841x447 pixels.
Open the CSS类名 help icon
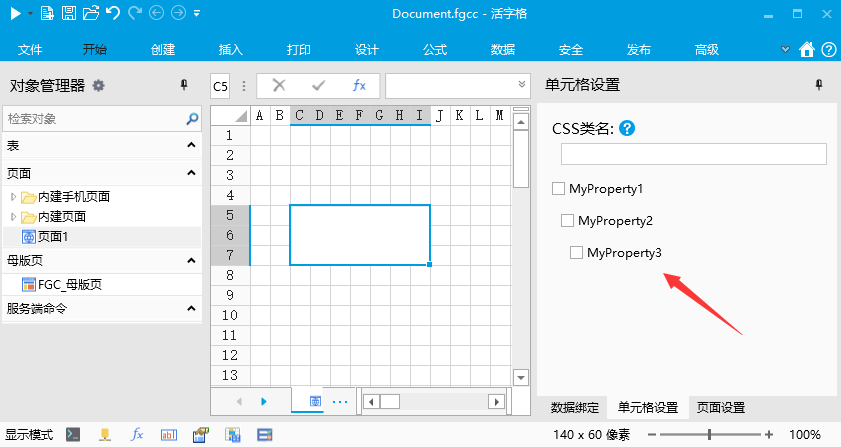(627, 128)
